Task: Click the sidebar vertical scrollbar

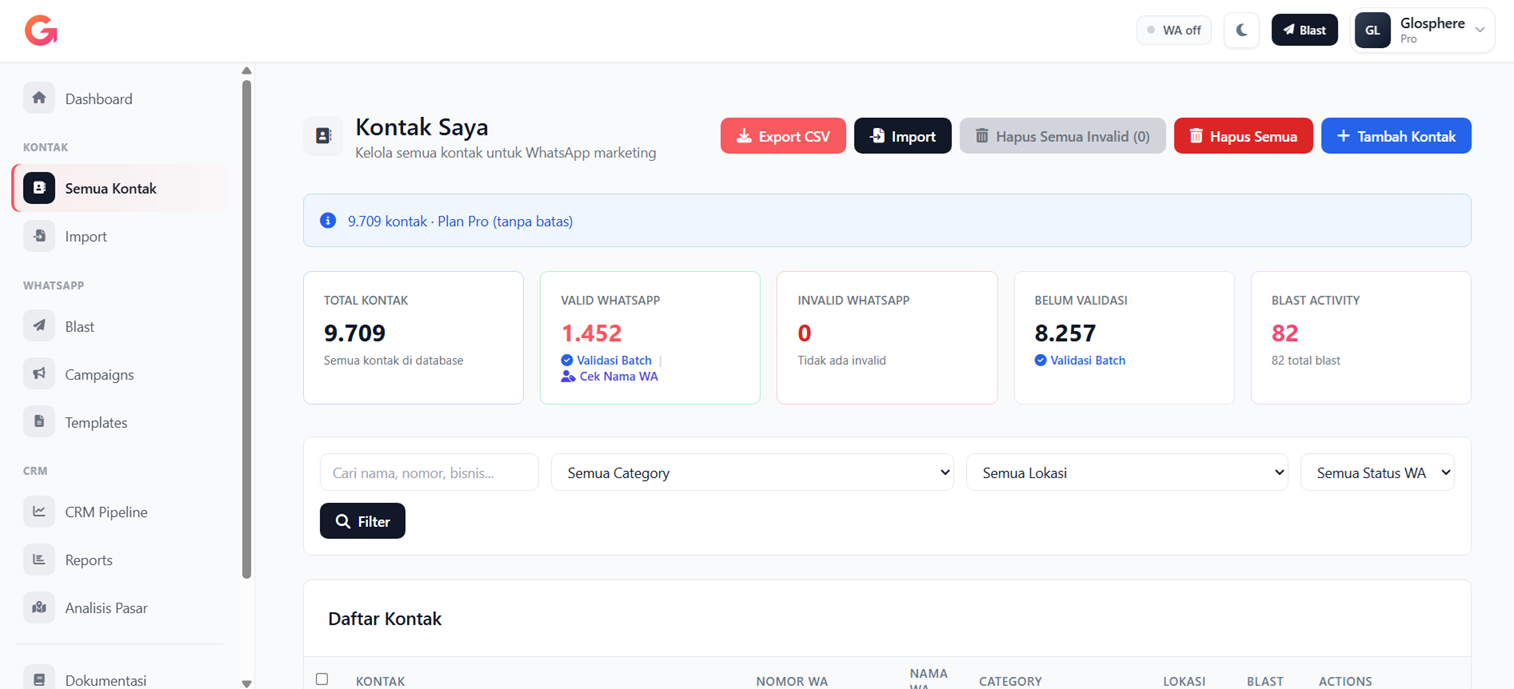Action: tap(246, 328)
